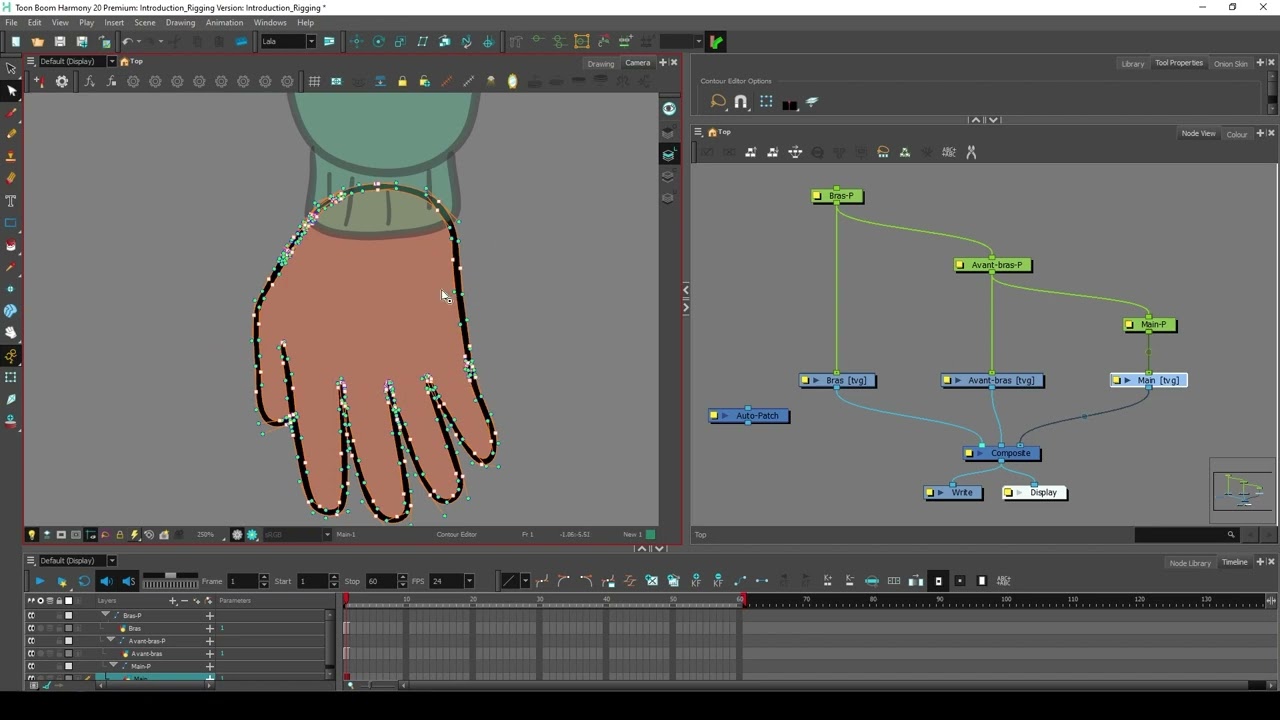Toggle visibility of the Avant-bras-P layer
The image size is (1280, 720).
(31, 641)
